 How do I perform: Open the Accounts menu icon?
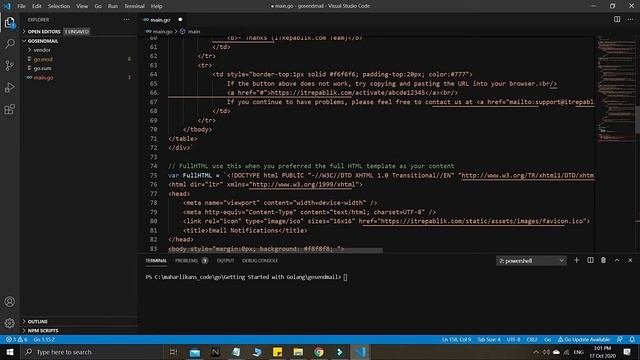[x=9, y=302]
